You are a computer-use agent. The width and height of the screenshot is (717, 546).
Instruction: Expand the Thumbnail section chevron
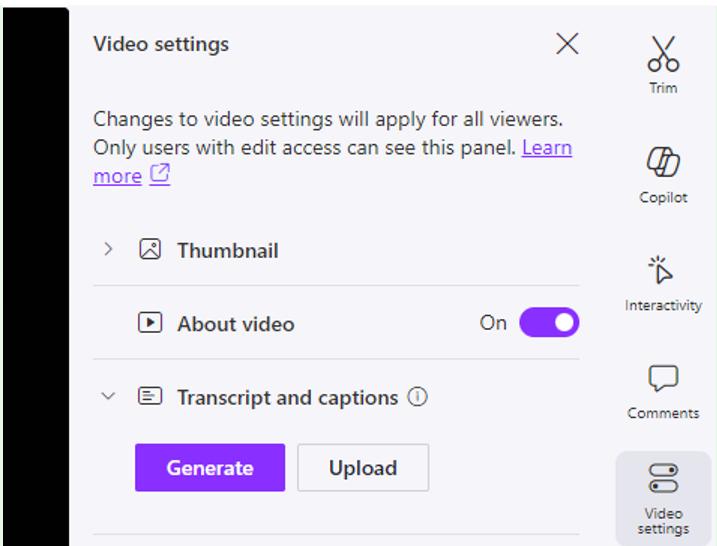tap(109, 250)
